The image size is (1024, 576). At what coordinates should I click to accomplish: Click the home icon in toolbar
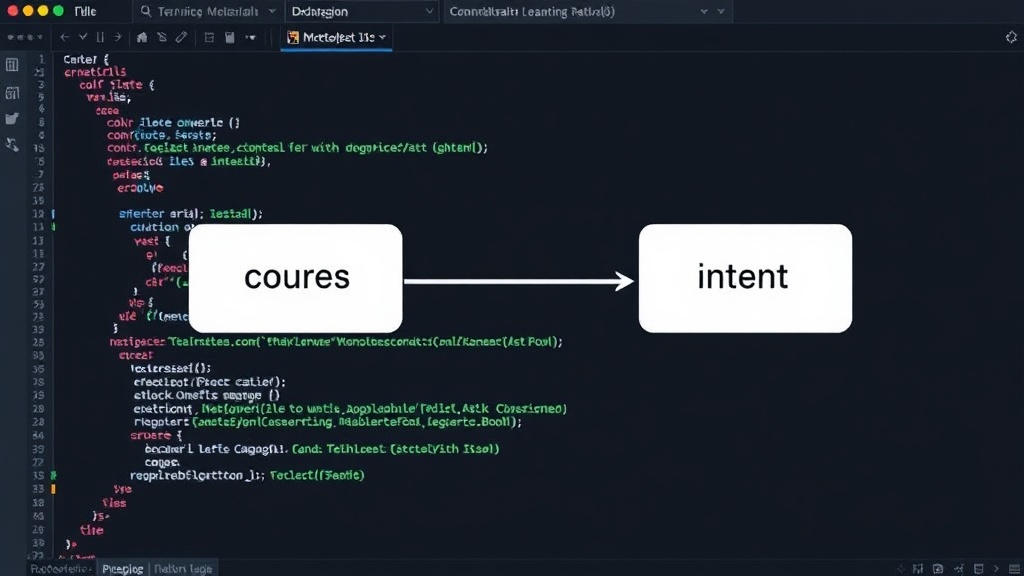pos(142,37)
